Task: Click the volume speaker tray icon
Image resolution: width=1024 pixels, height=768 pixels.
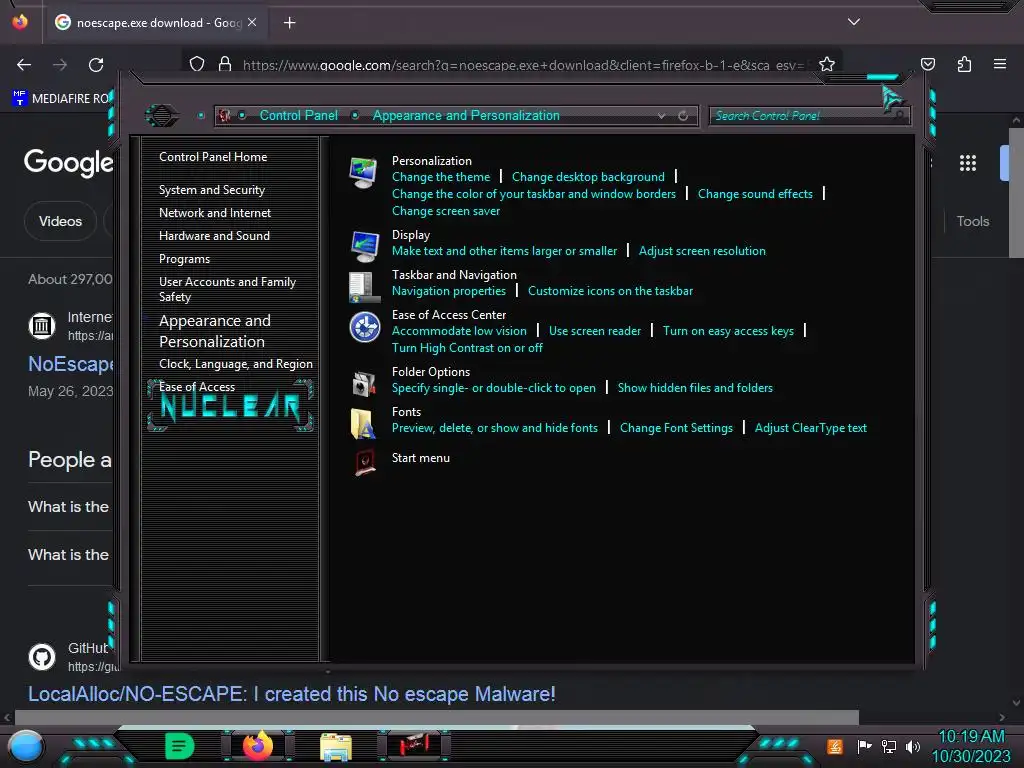Action: 913,746
